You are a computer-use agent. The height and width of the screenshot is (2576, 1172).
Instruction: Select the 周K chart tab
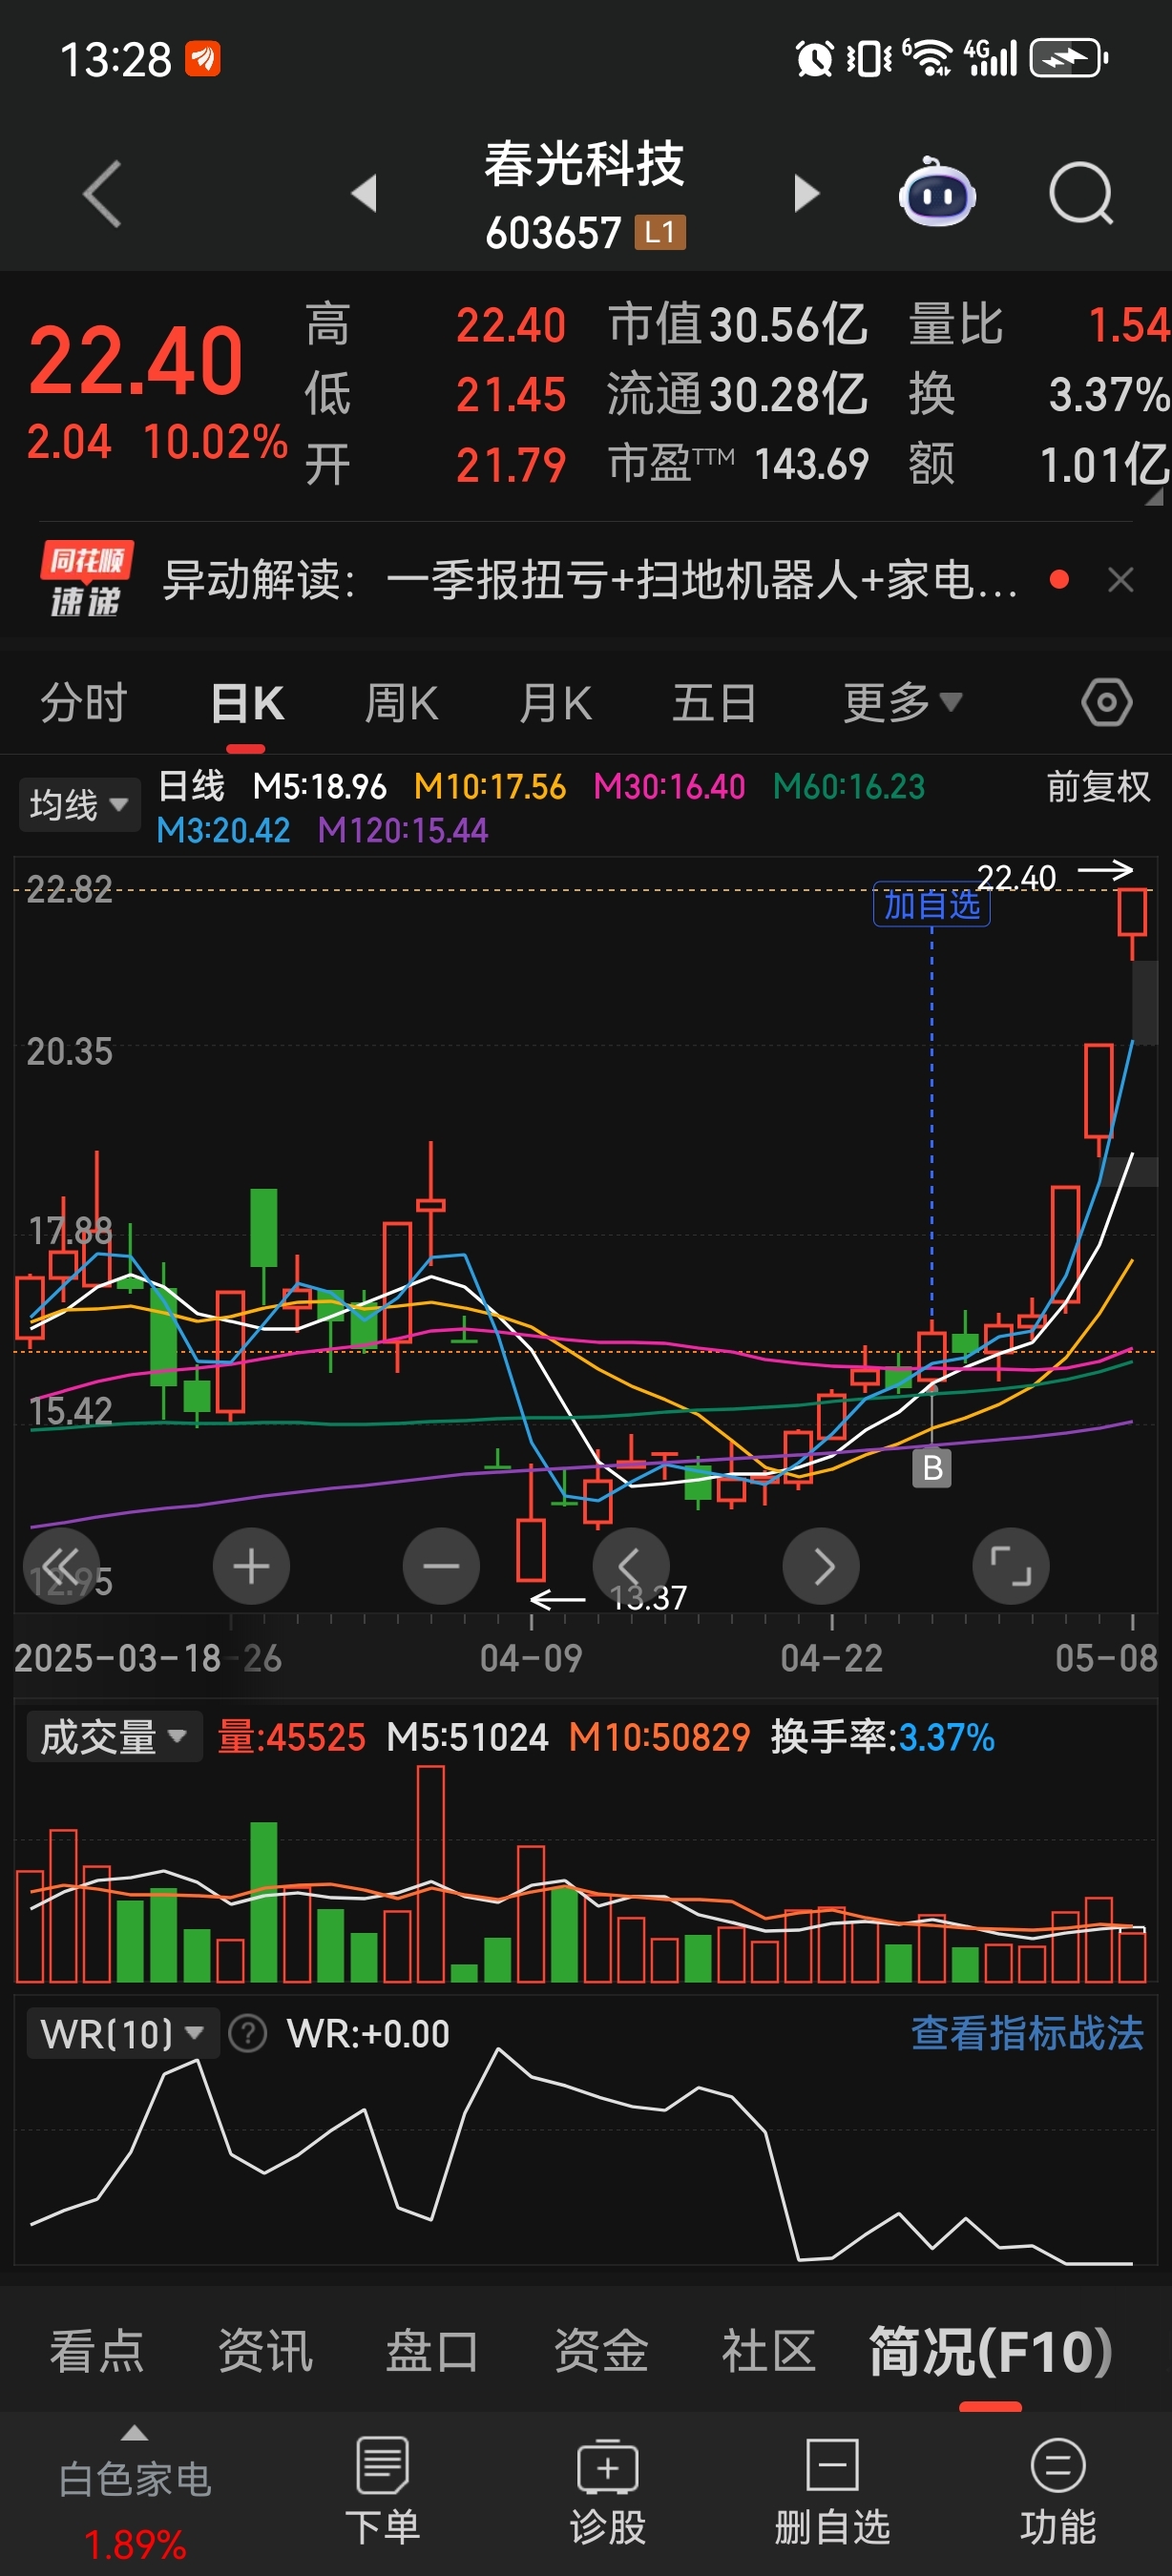click(401, 703)
